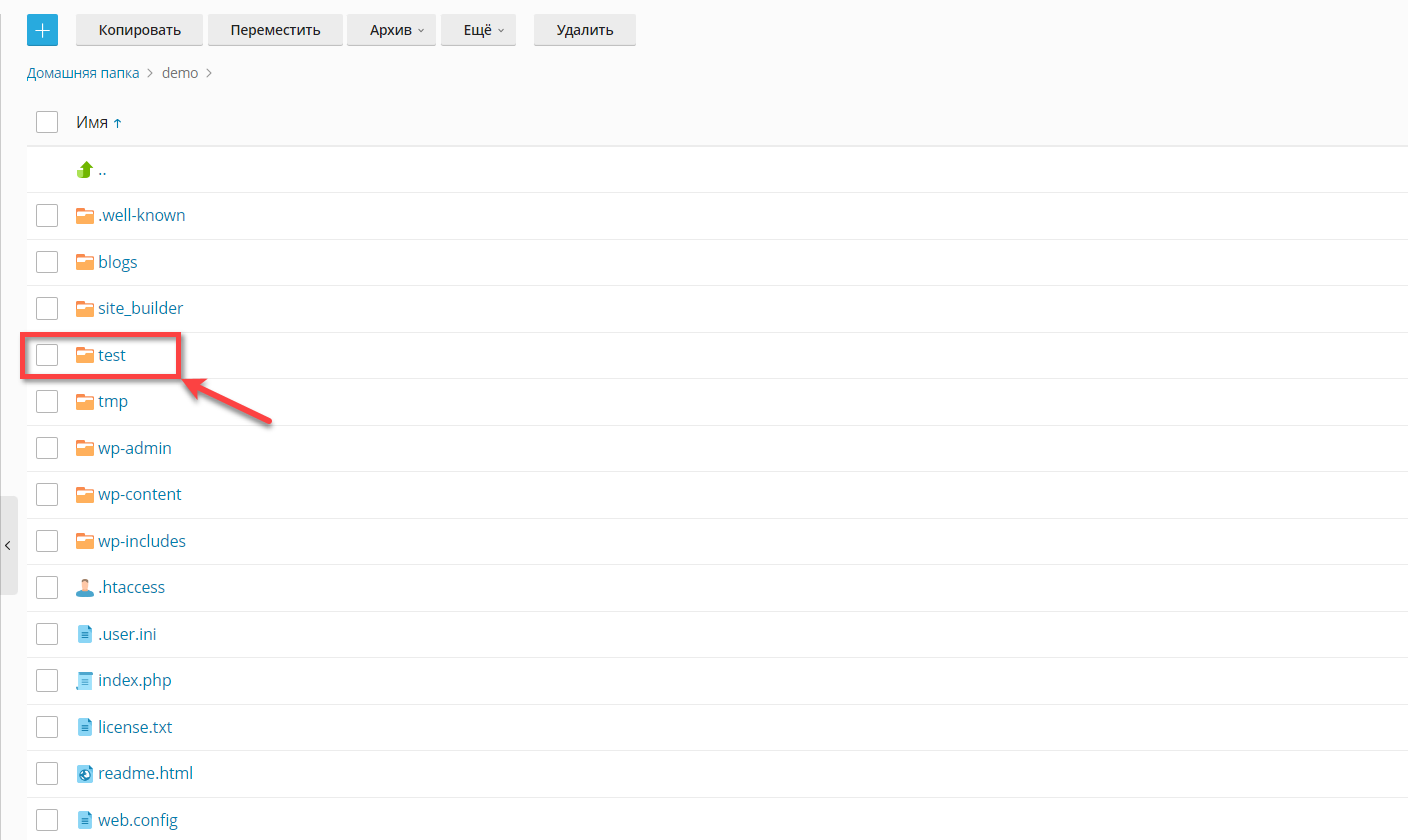This screenshot has height=840, width=1408.
Task: Tick the checkbox next to test folder
Action: [x=47, y=355]
